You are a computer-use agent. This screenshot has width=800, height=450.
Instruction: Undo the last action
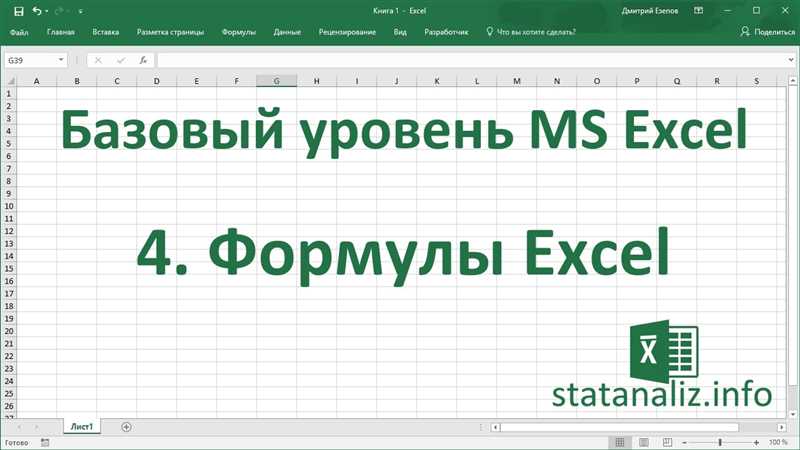[x=36, y=11]
